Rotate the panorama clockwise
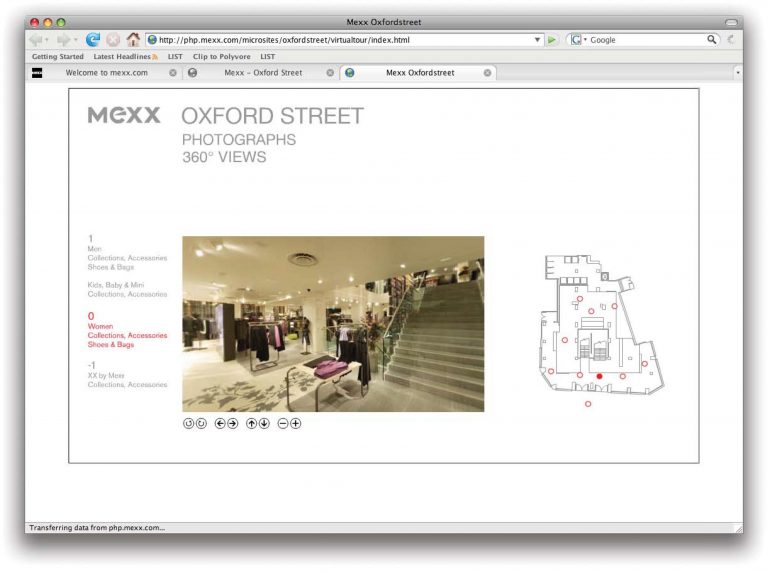This screenshot has height=572, width=768. (201, 423)
